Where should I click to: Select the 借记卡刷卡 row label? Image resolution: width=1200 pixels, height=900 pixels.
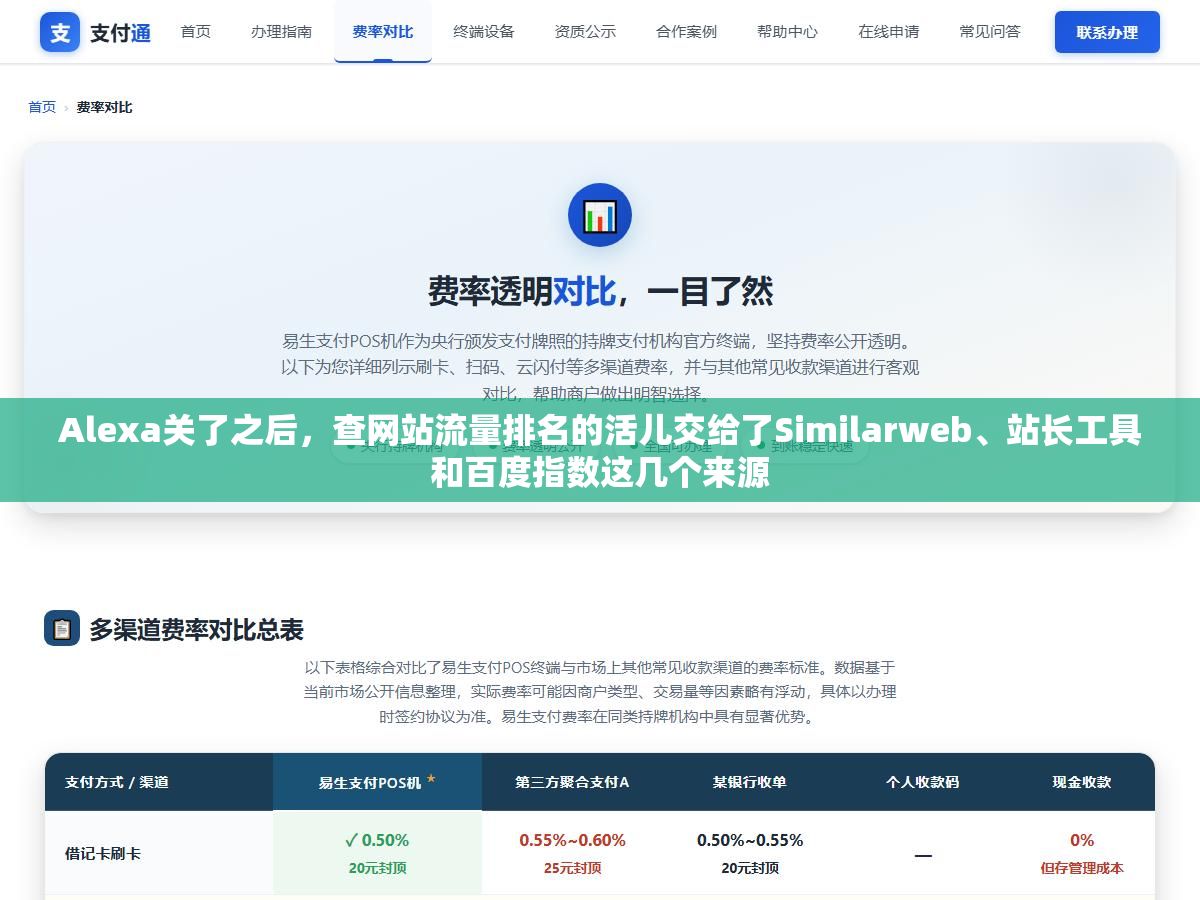(103, 853)
